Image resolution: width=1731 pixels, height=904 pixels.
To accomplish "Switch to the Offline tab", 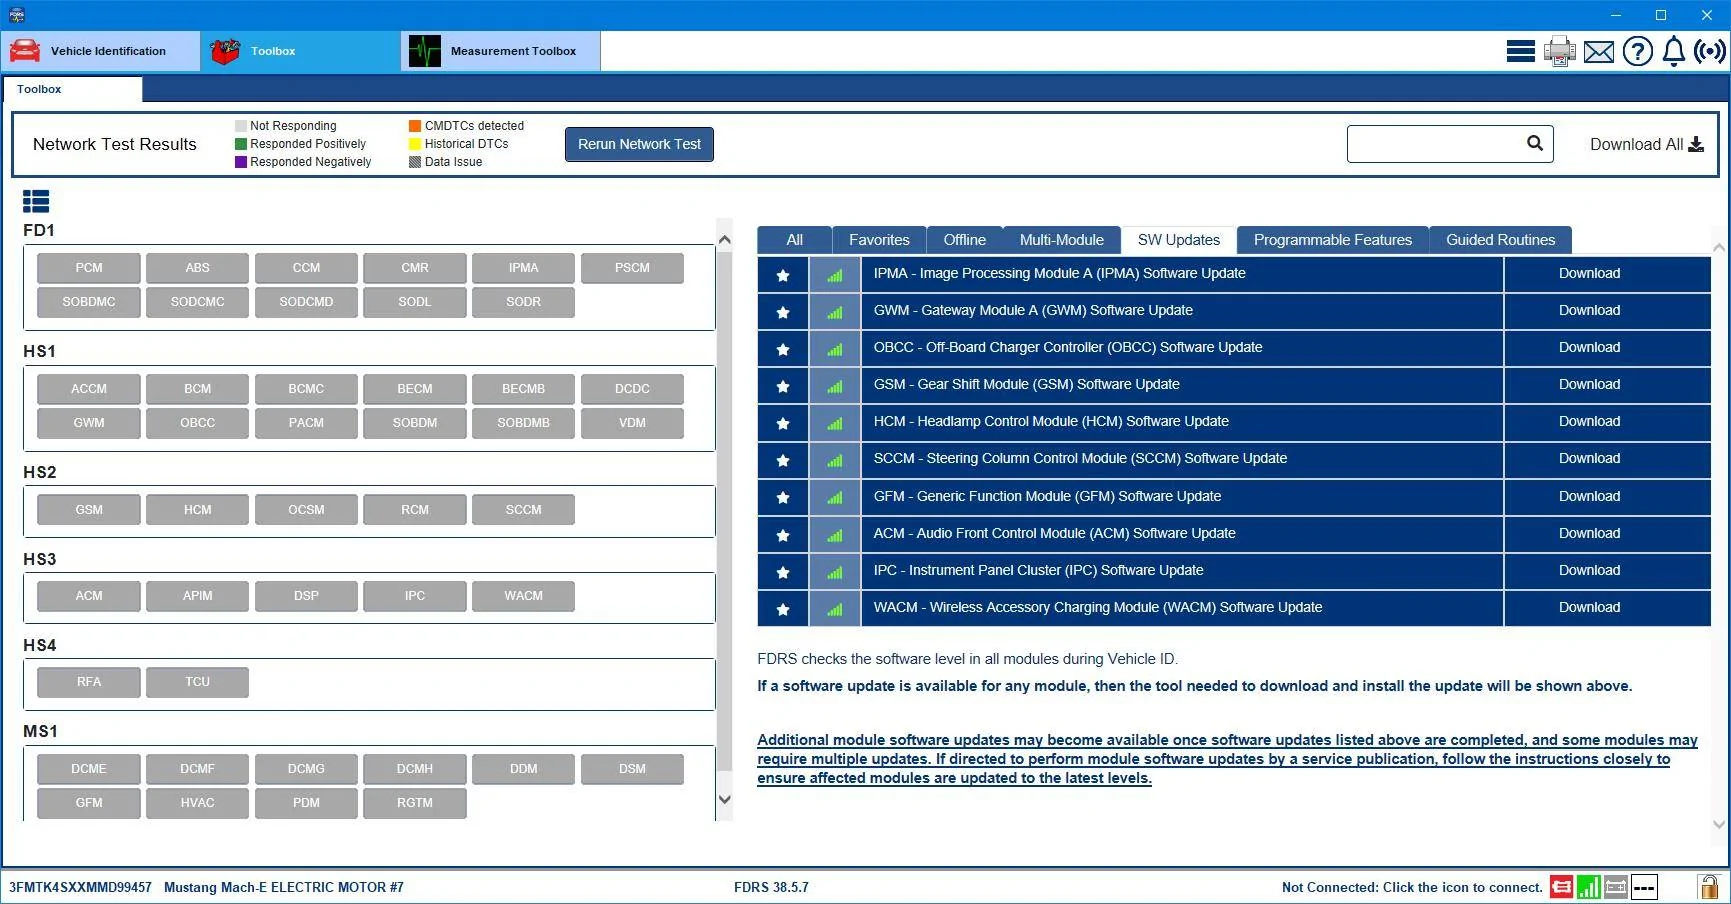I will pyautogui.click(x=964, y=240).
